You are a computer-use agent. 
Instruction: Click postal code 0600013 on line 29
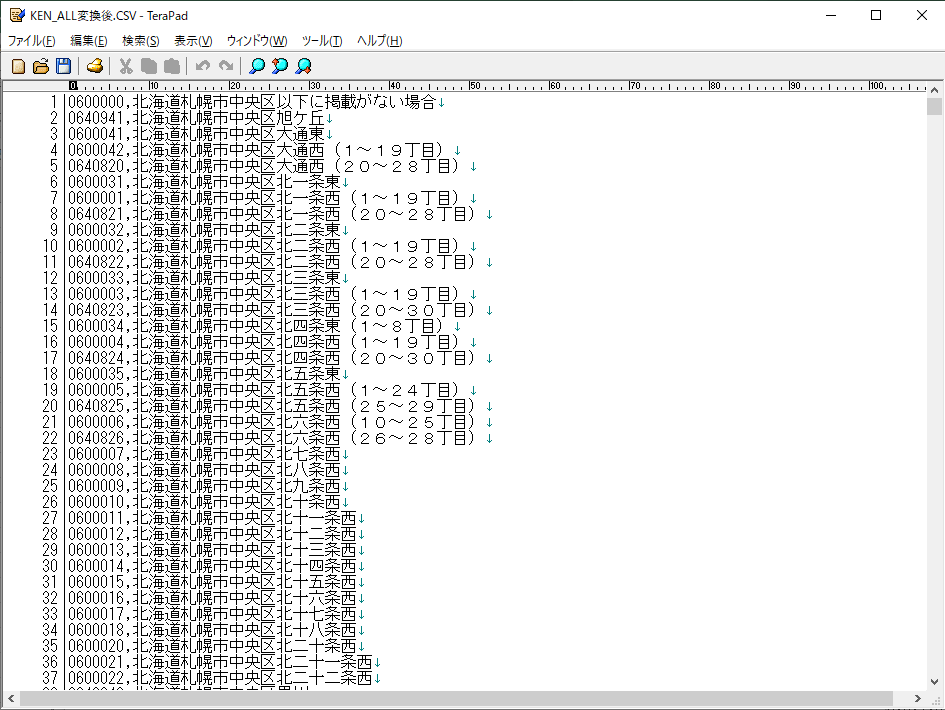95,550
